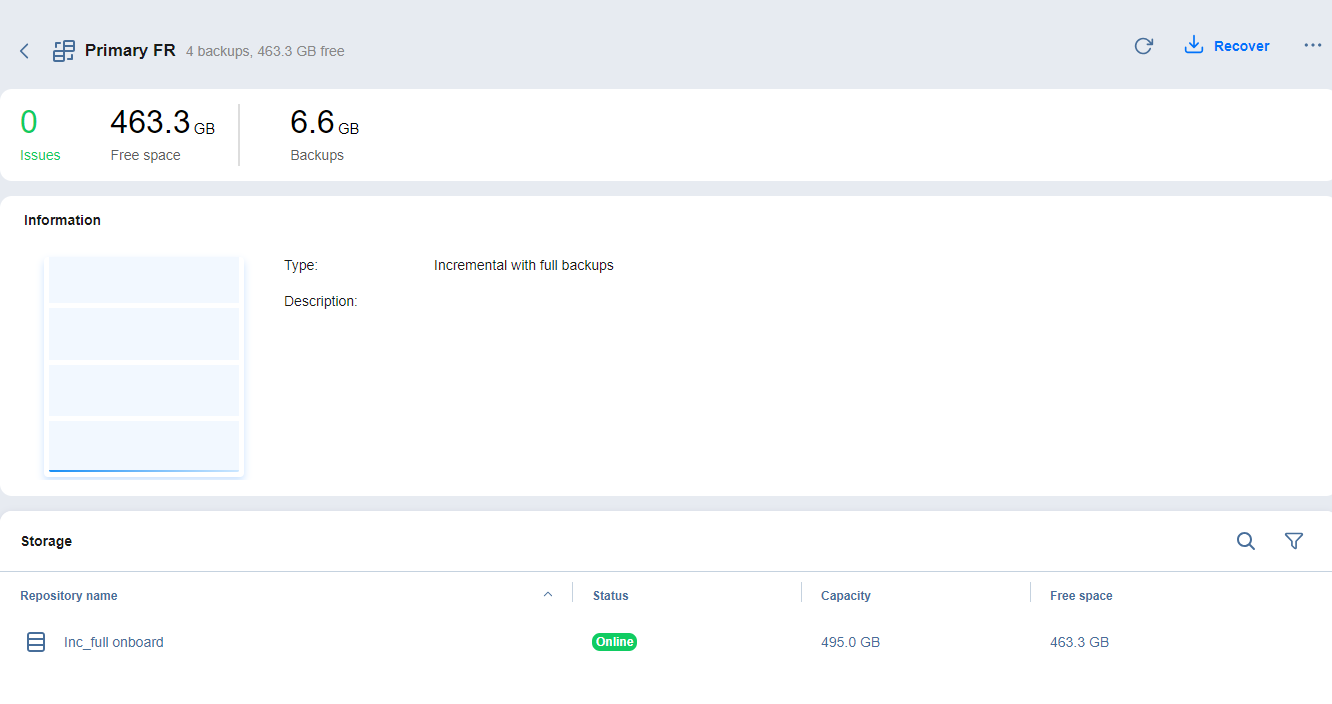Click the Primary FR repository icon
The image size is (1332, 704).
(x=64, y=51)
